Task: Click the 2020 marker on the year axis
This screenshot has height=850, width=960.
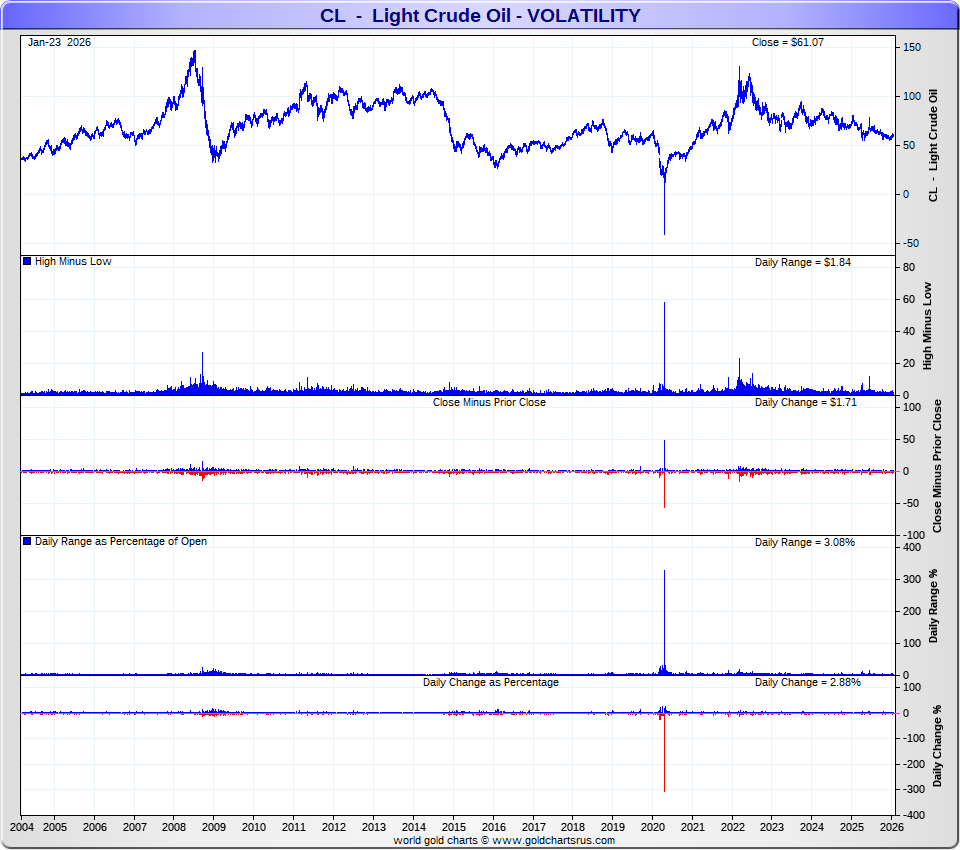Action: [x=653, y=827]
